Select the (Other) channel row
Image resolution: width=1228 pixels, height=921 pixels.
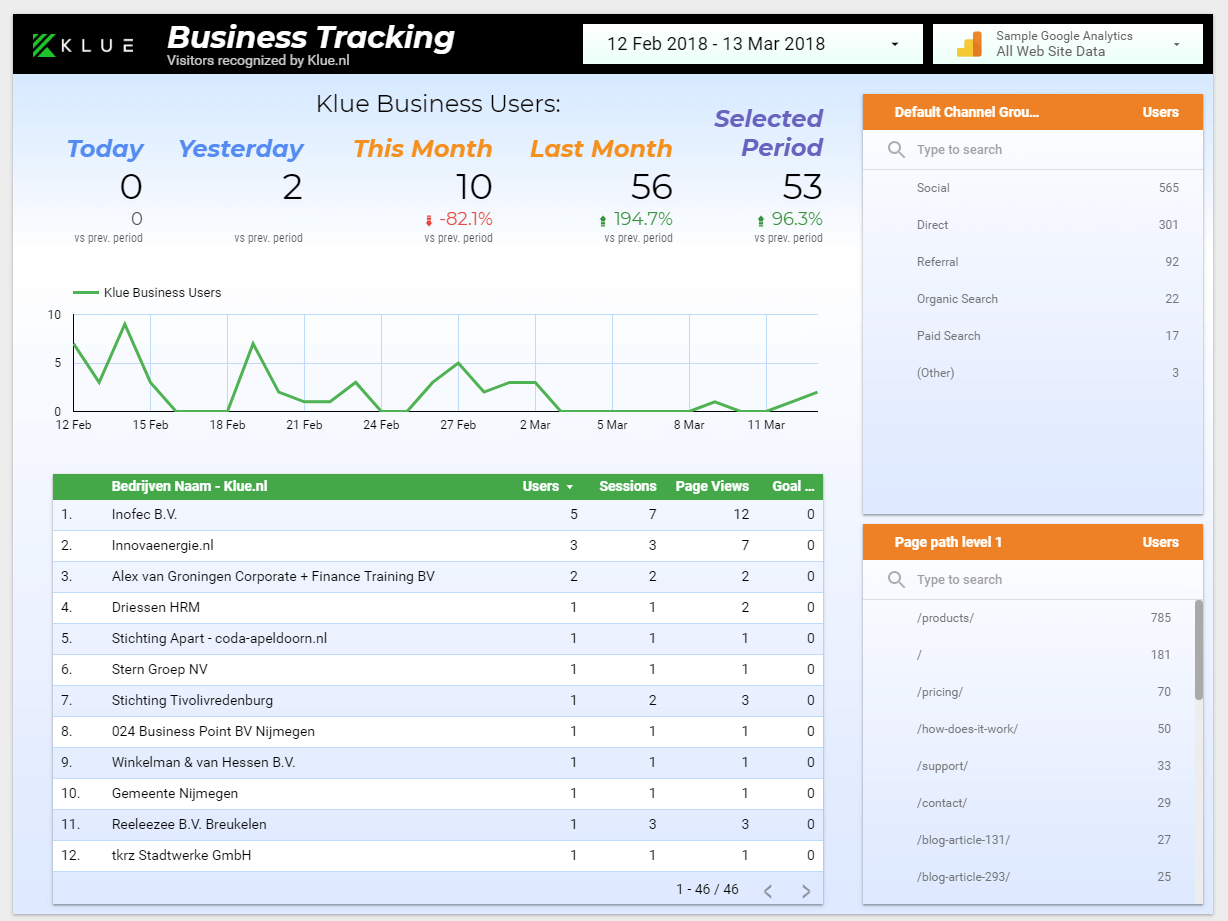[x=1033, y=373]
